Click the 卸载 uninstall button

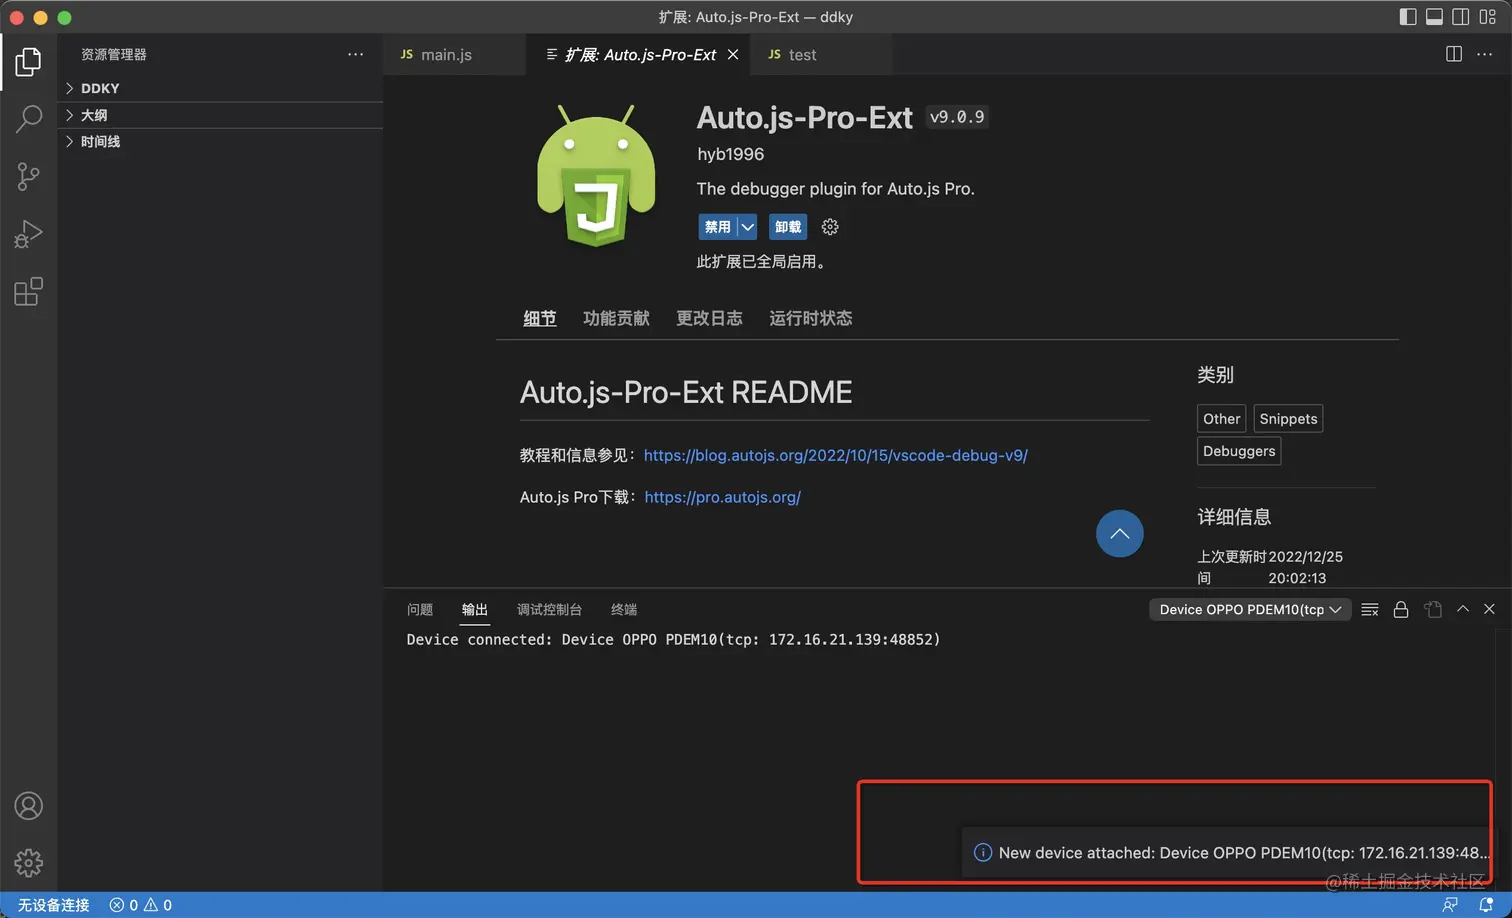point(788,227)
